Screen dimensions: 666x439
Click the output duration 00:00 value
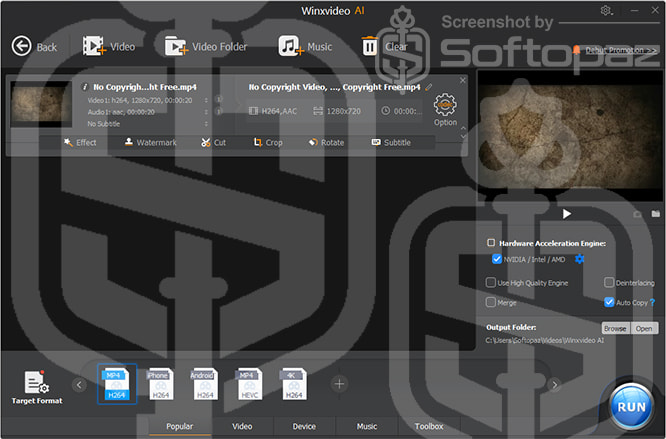tap(402, 111)
